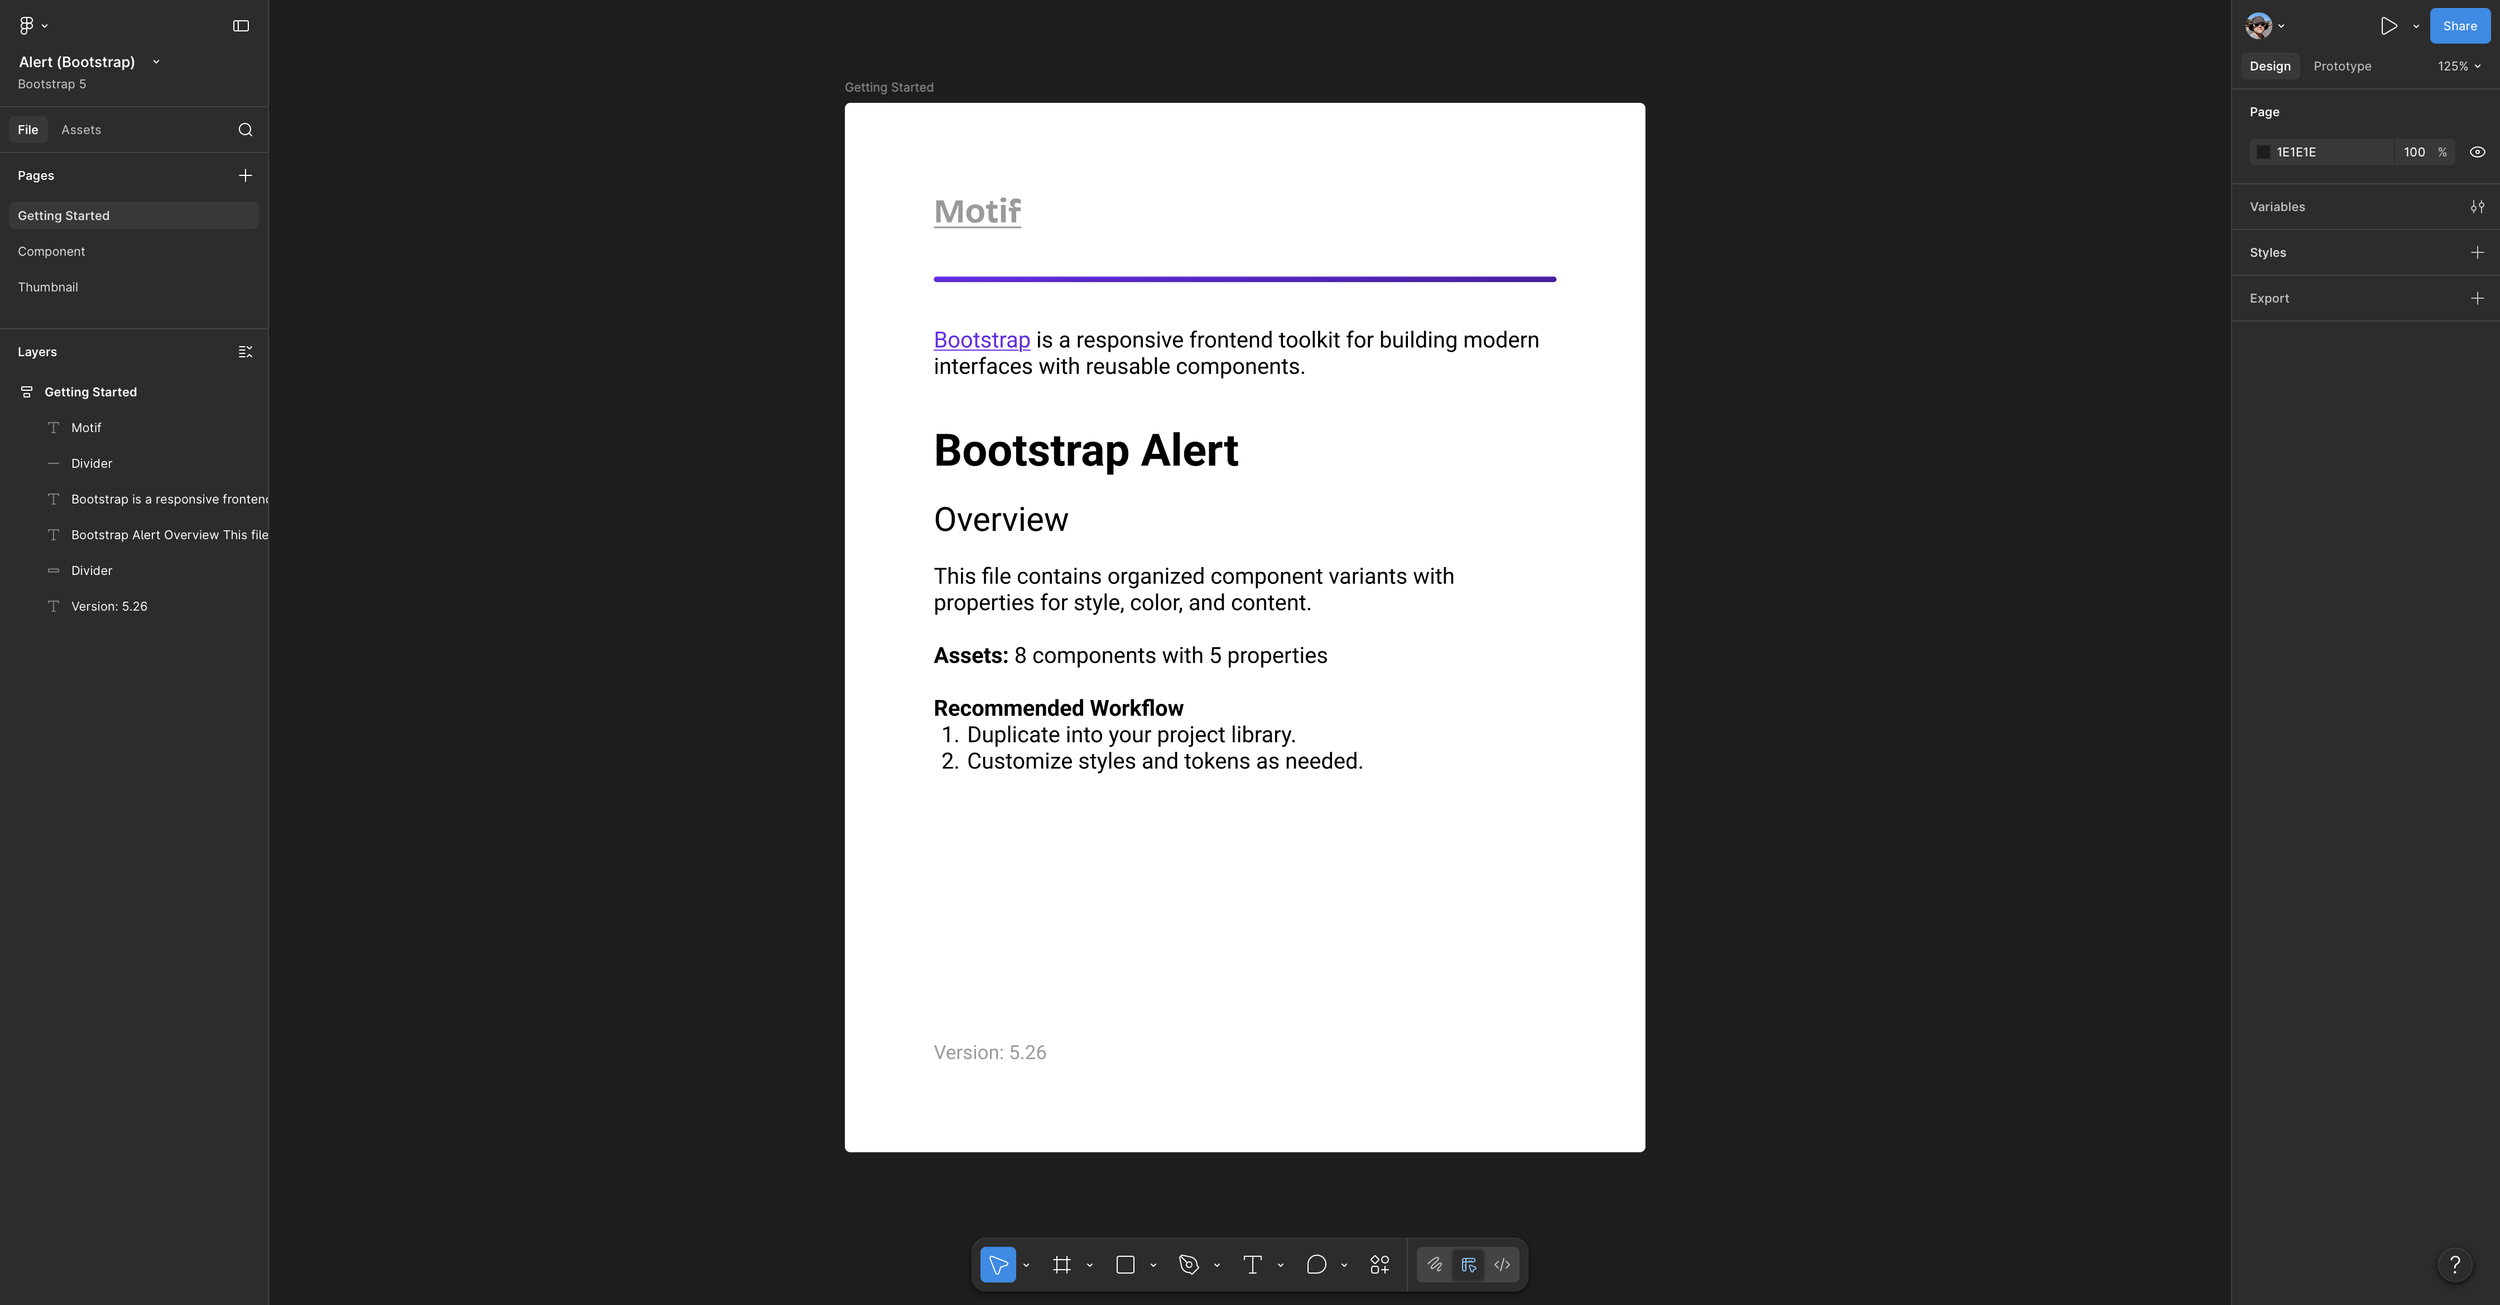Open the 125% zoom level dropdown
2500x1305 pixels.
(2459, 66)
